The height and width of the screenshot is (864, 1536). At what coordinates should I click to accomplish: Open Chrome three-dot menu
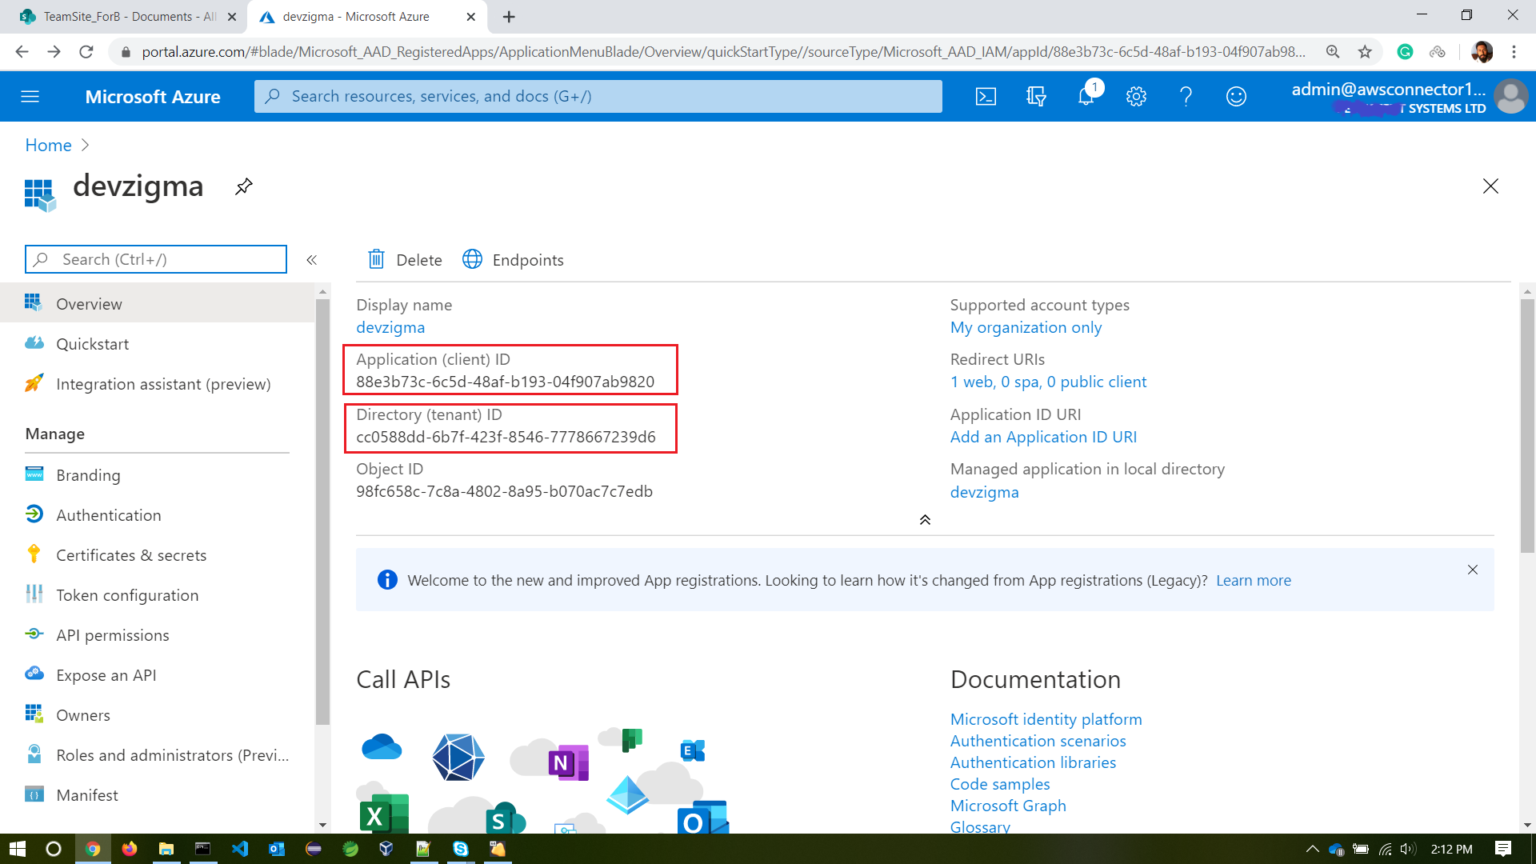(1514, 52)
